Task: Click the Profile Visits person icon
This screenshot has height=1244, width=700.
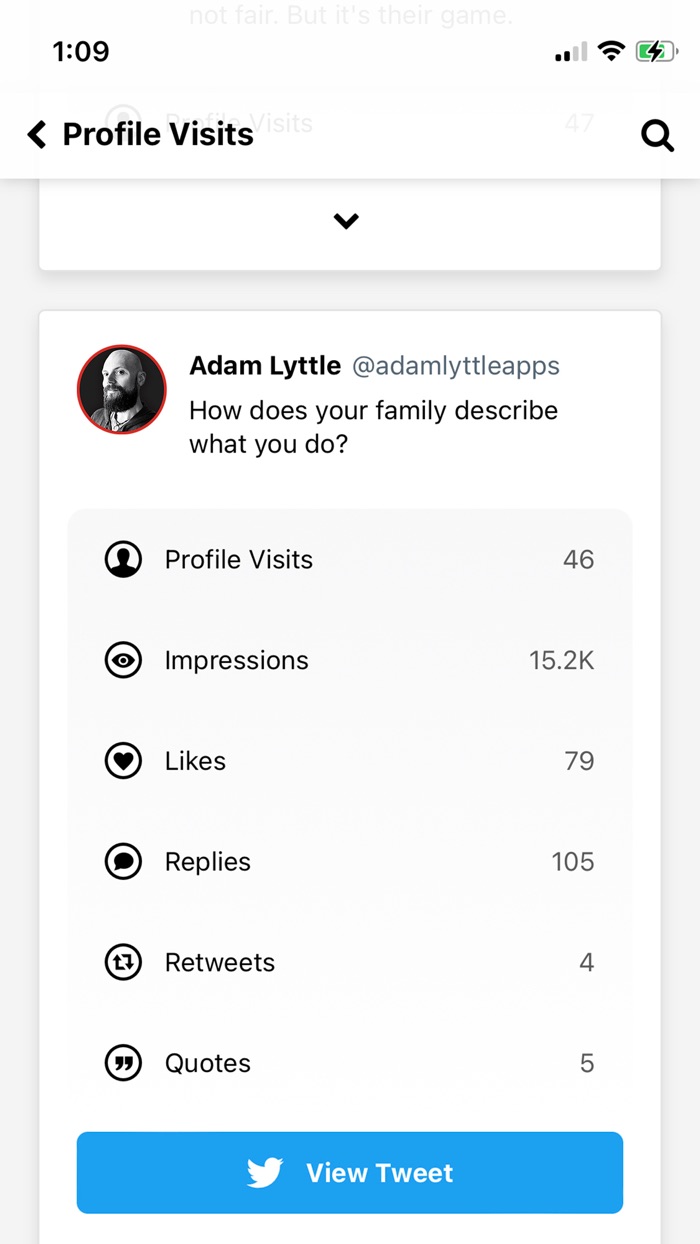Action: coord(123,560)
